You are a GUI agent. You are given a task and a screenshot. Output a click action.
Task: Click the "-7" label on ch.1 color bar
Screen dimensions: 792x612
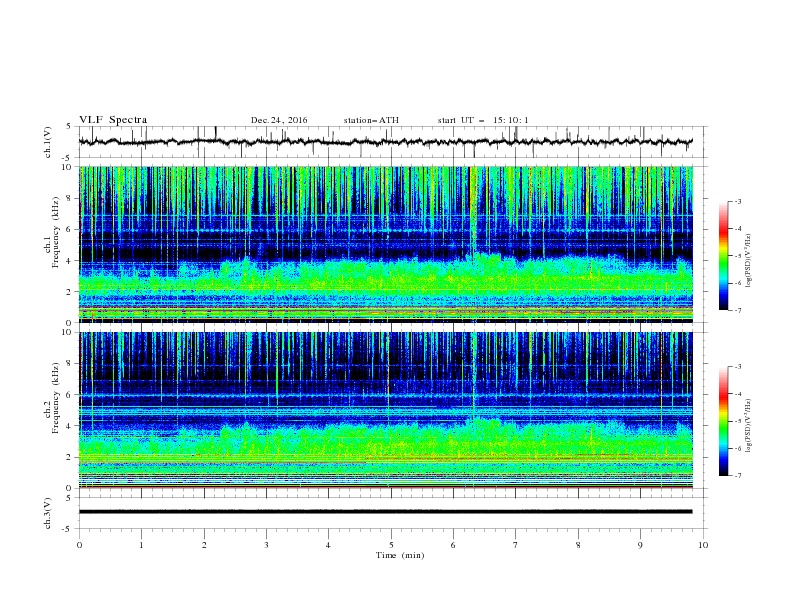coord(737,310)
